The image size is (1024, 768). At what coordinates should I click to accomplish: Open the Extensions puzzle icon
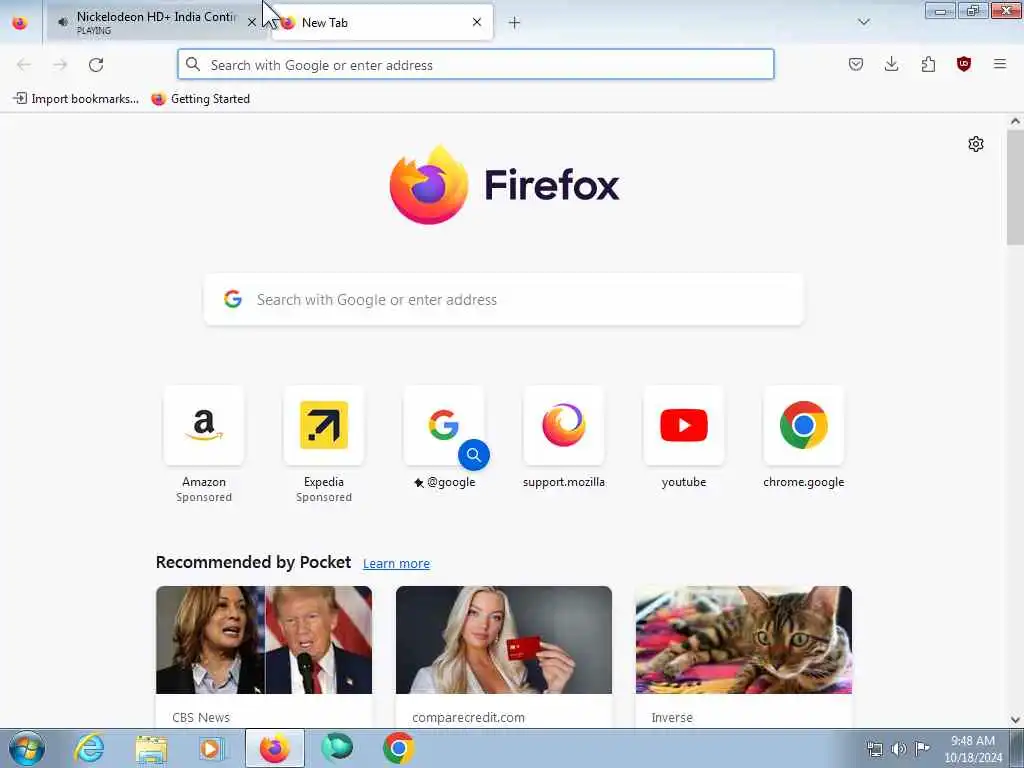click(928, 64)
